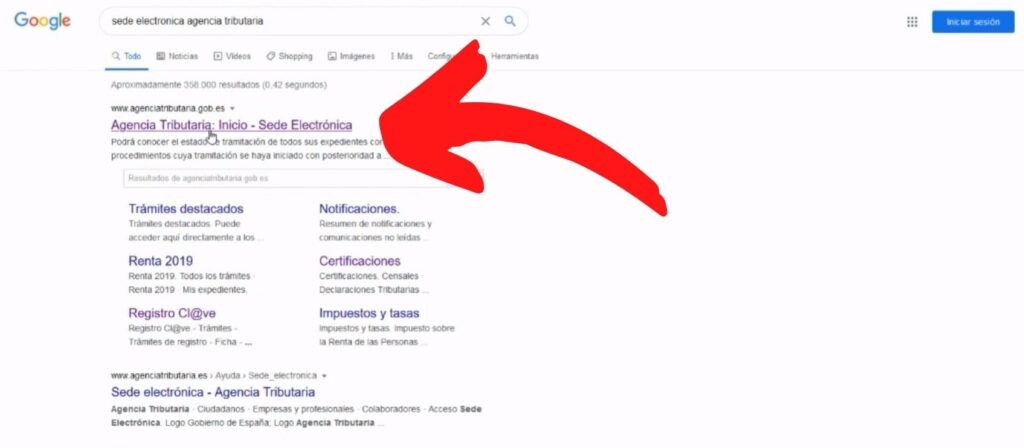The height and width of the screenshot is (448, 1024).
Task: Switch to the Imágenes tab
Action: (351, 56)
